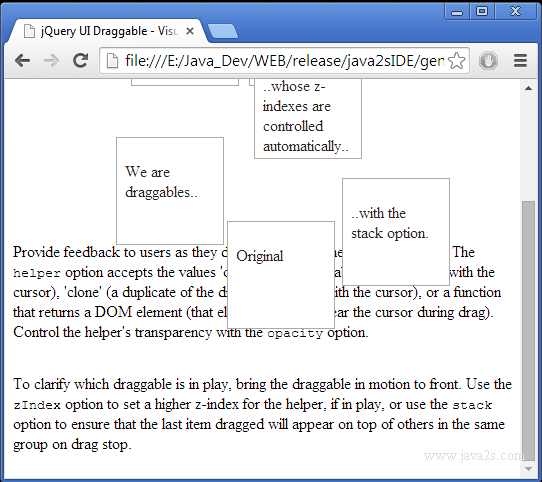Click the forward navigation arrow
The image size is (542, 482).
[x=52, y=61]
